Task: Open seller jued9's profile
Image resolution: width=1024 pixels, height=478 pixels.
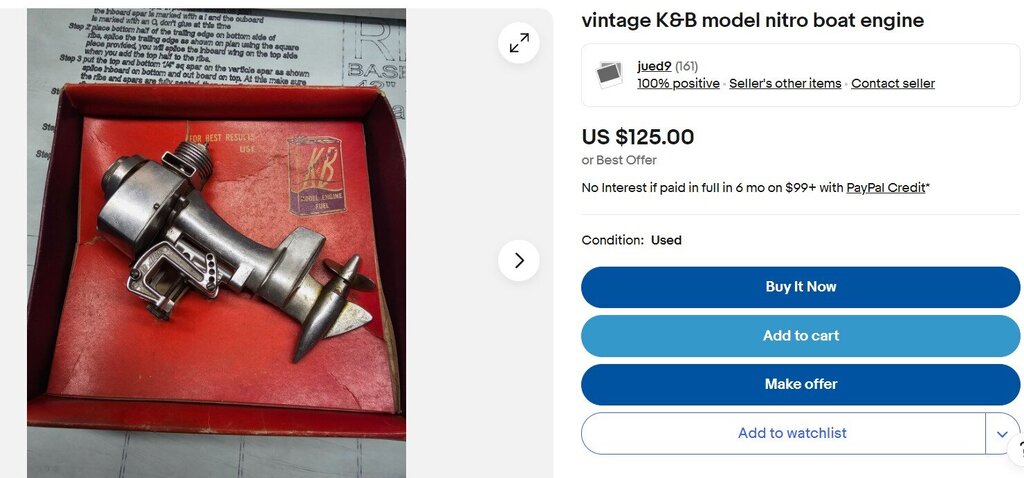Action: (x=654, y=66)
